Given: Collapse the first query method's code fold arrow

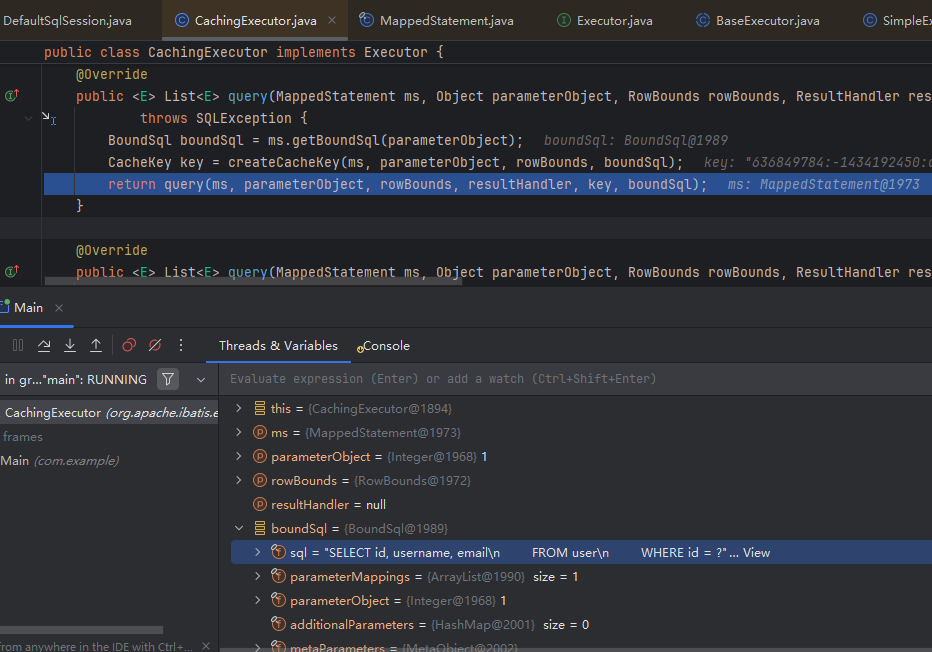Looking at the screenshot, I should click(x=28, y=118).
